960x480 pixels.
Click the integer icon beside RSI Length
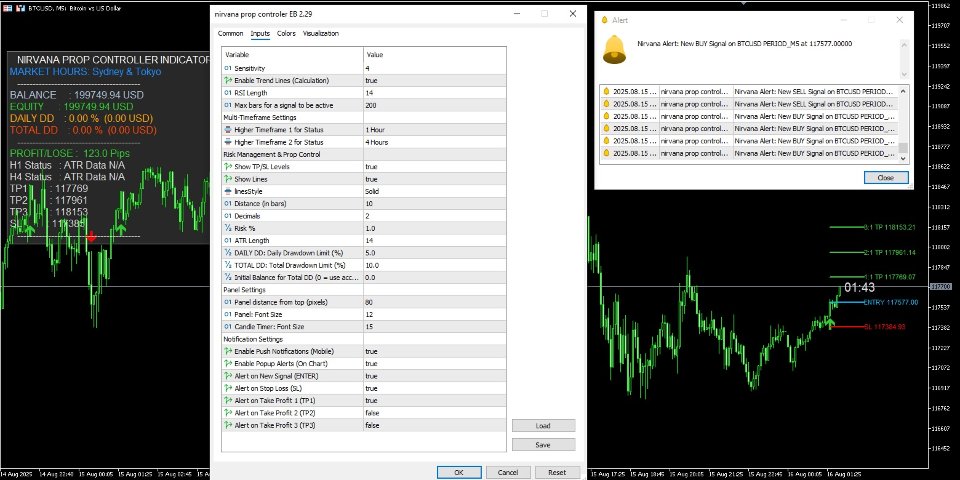point(228,93)
